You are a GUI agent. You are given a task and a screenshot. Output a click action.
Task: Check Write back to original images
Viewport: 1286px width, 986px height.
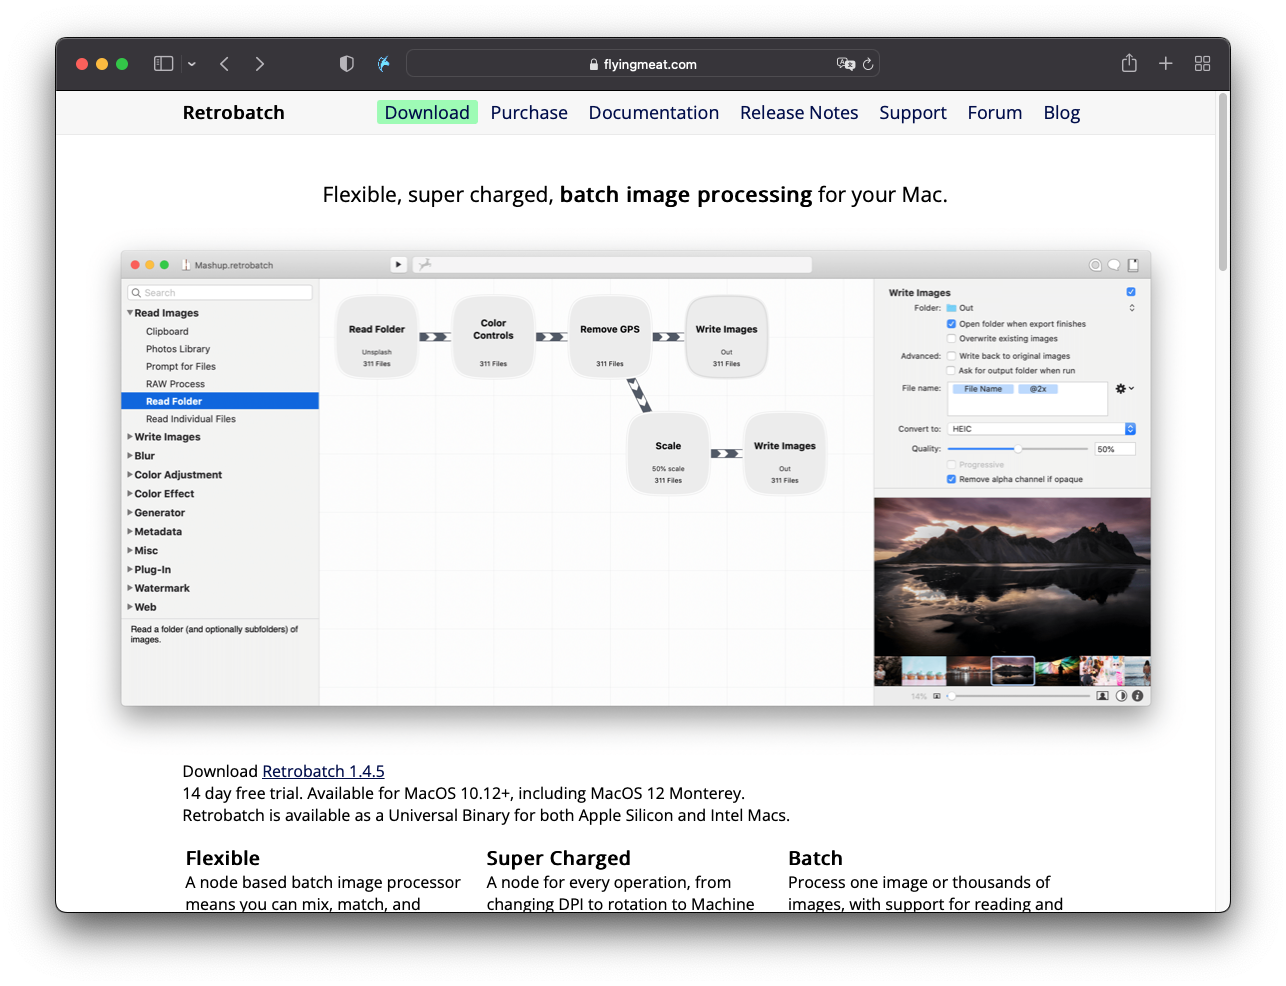[951, 356]
